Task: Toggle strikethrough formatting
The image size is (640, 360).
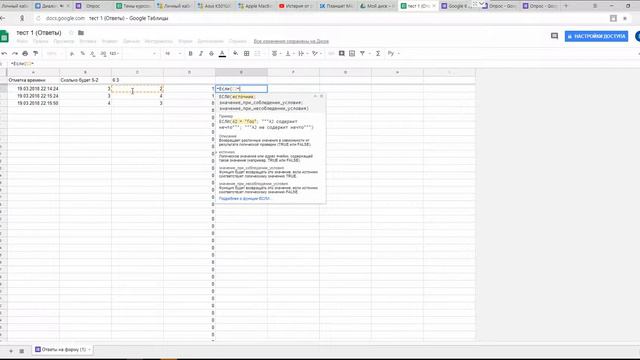Action: [211, 53]
